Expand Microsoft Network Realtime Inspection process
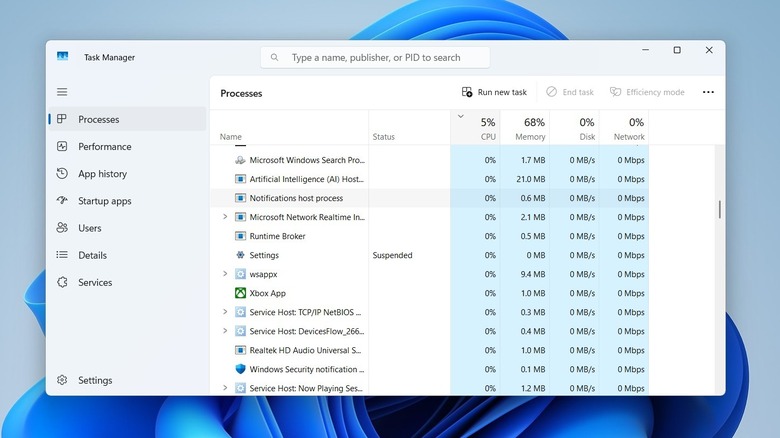 click(x=225, y=217)
